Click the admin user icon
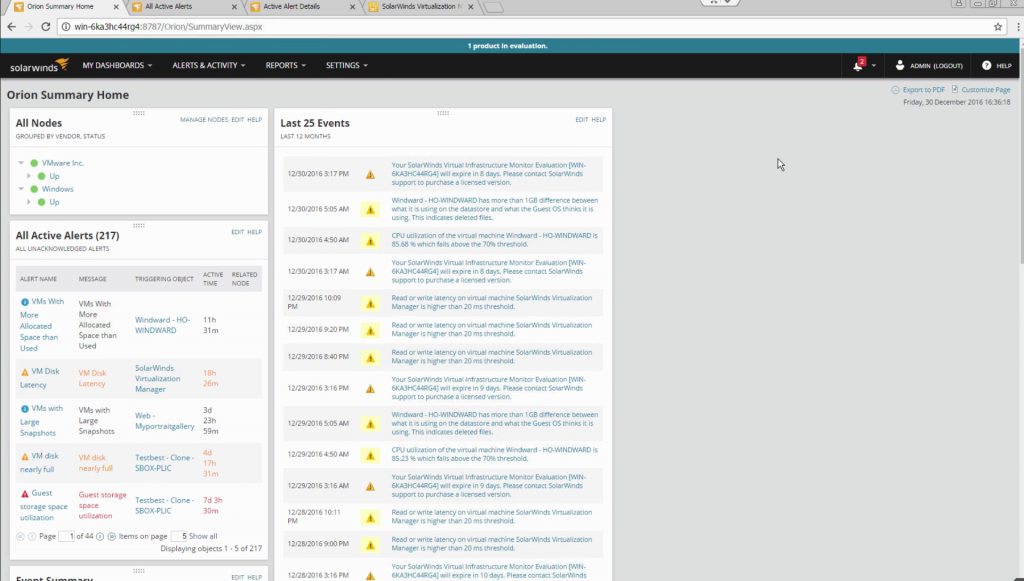Viewport: 1024px width, 581px height. [x=900, y=65]
